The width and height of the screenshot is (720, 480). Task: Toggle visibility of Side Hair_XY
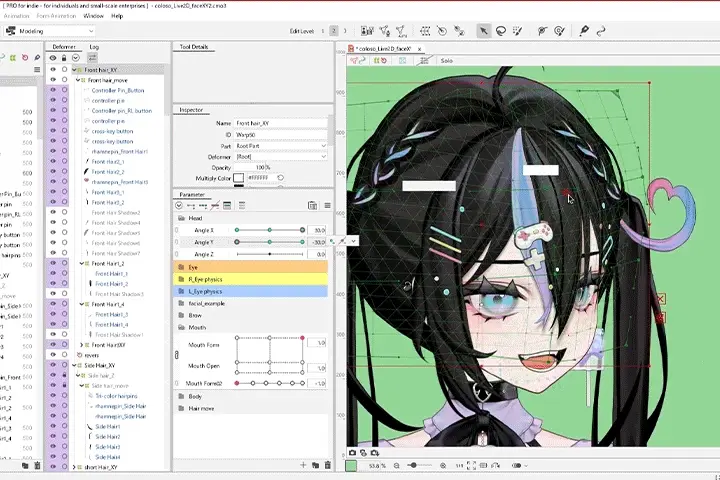pyautogui.click(x=53, y=365)
